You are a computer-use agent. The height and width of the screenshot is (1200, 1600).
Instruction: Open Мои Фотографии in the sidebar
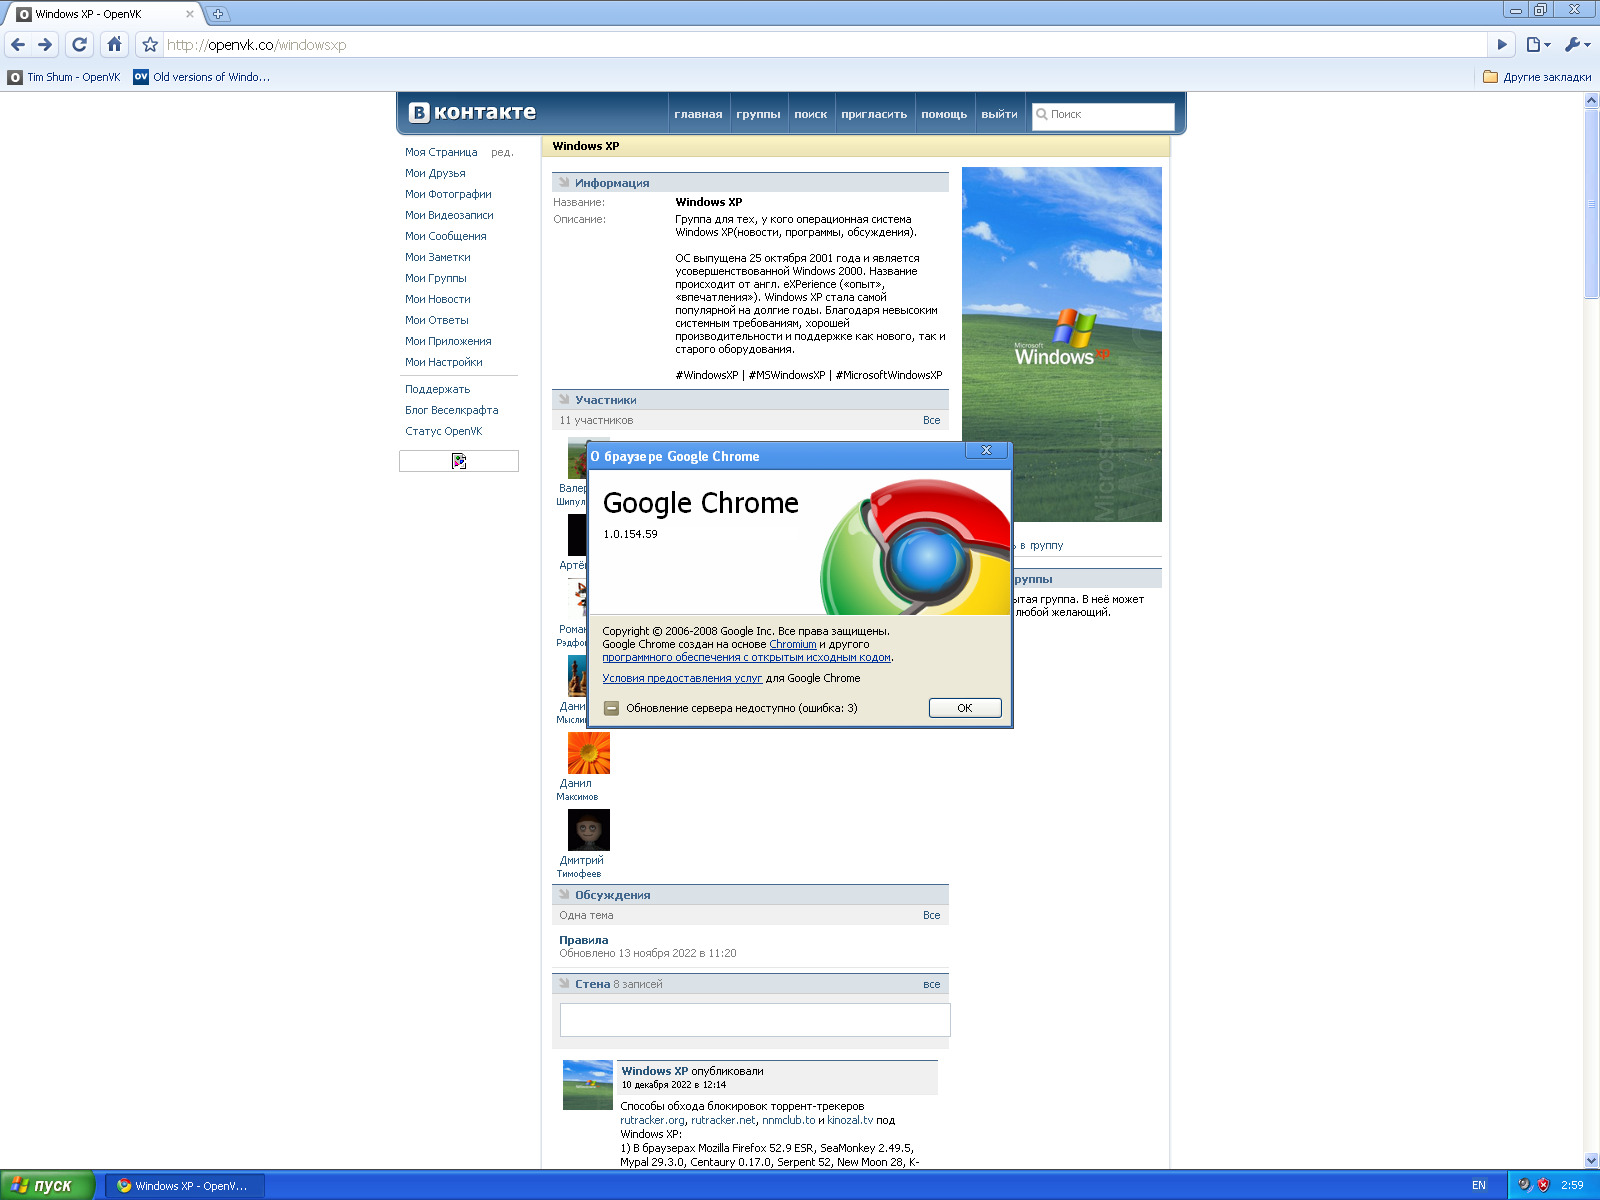click(x=448, y=194)
